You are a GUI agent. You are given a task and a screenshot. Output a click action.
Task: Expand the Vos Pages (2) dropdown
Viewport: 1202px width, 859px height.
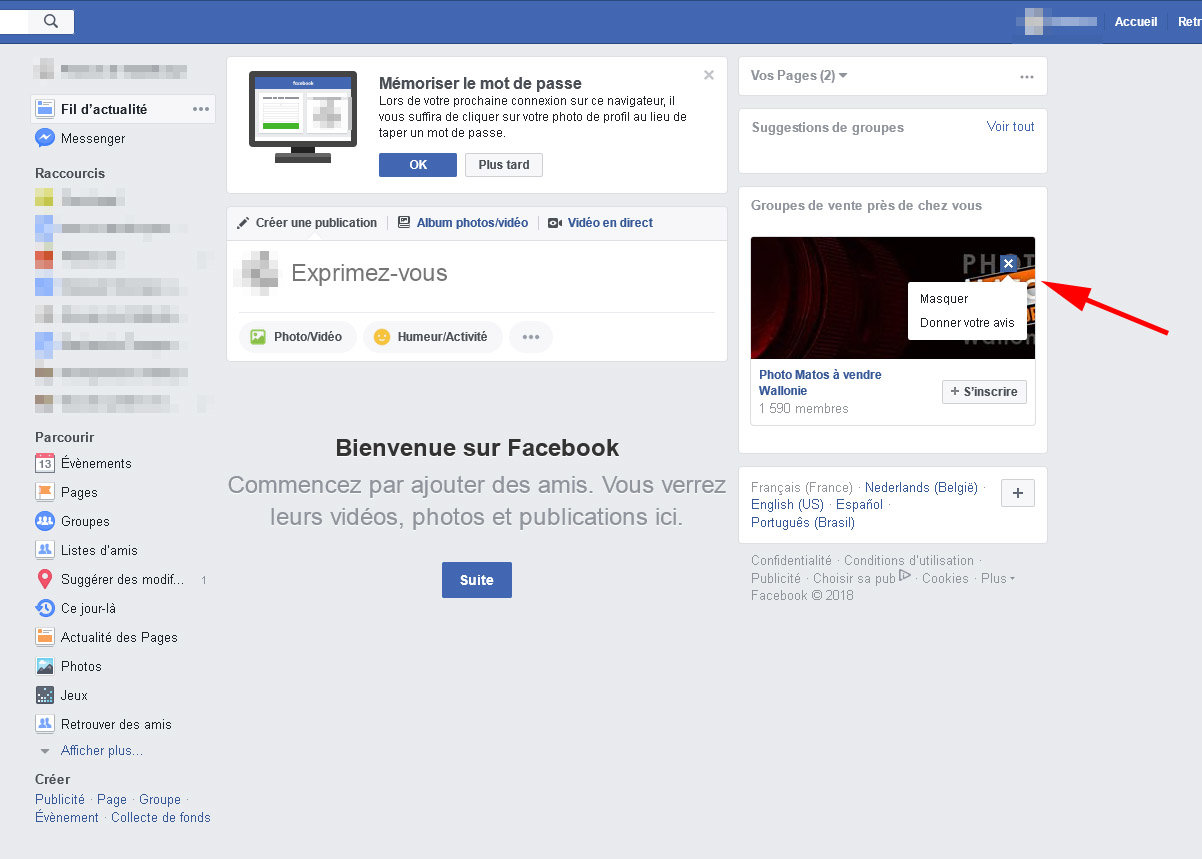click(799, 76)
